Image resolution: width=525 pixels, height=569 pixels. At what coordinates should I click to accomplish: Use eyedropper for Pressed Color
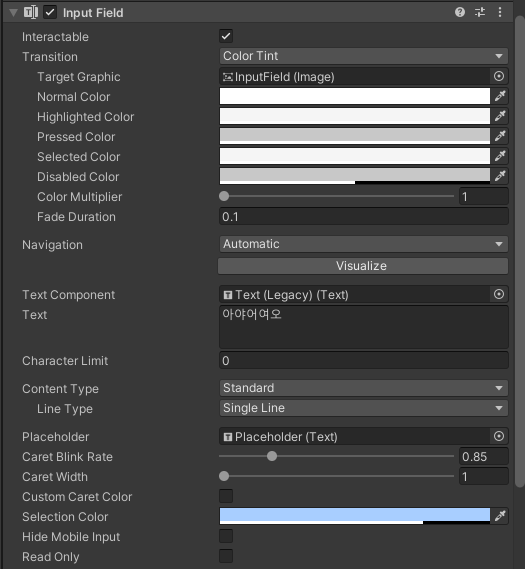[x=500, y=136]
